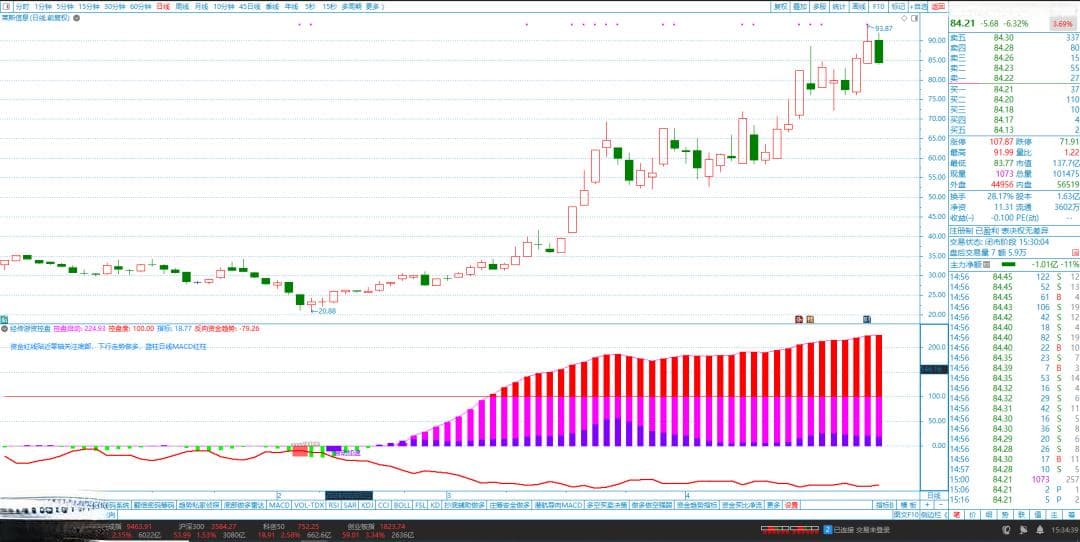Click the blue connection status icon 已连接
Screen dimensions: 1080x542
tap(827, 530)
